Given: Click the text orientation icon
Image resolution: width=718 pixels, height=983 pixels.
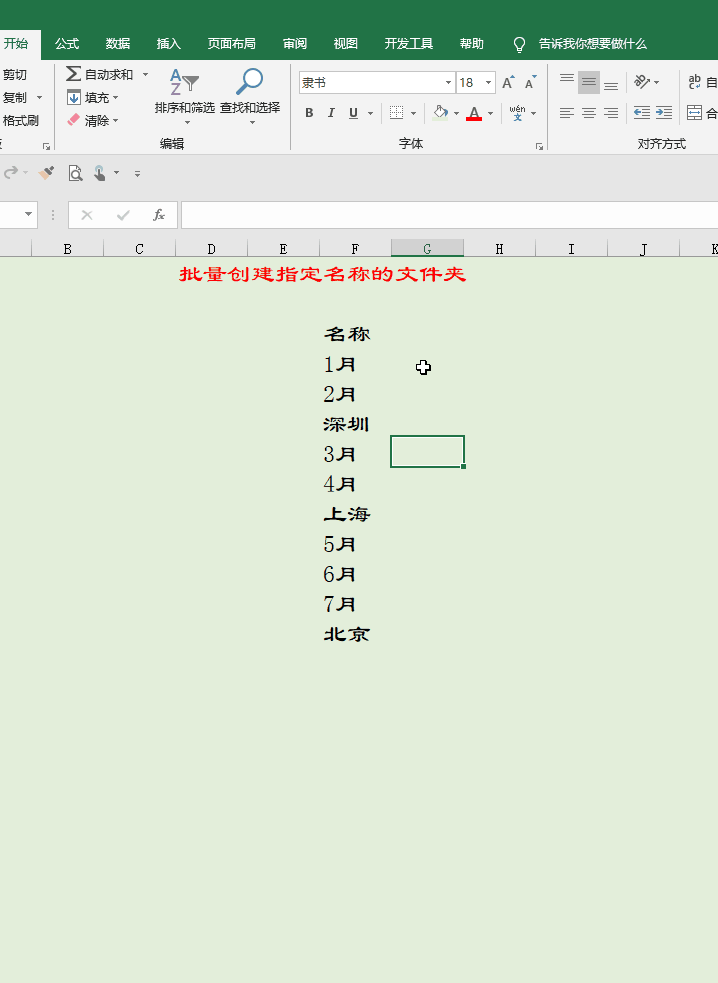Looking at the screenshot, I should tap(641, 82).
